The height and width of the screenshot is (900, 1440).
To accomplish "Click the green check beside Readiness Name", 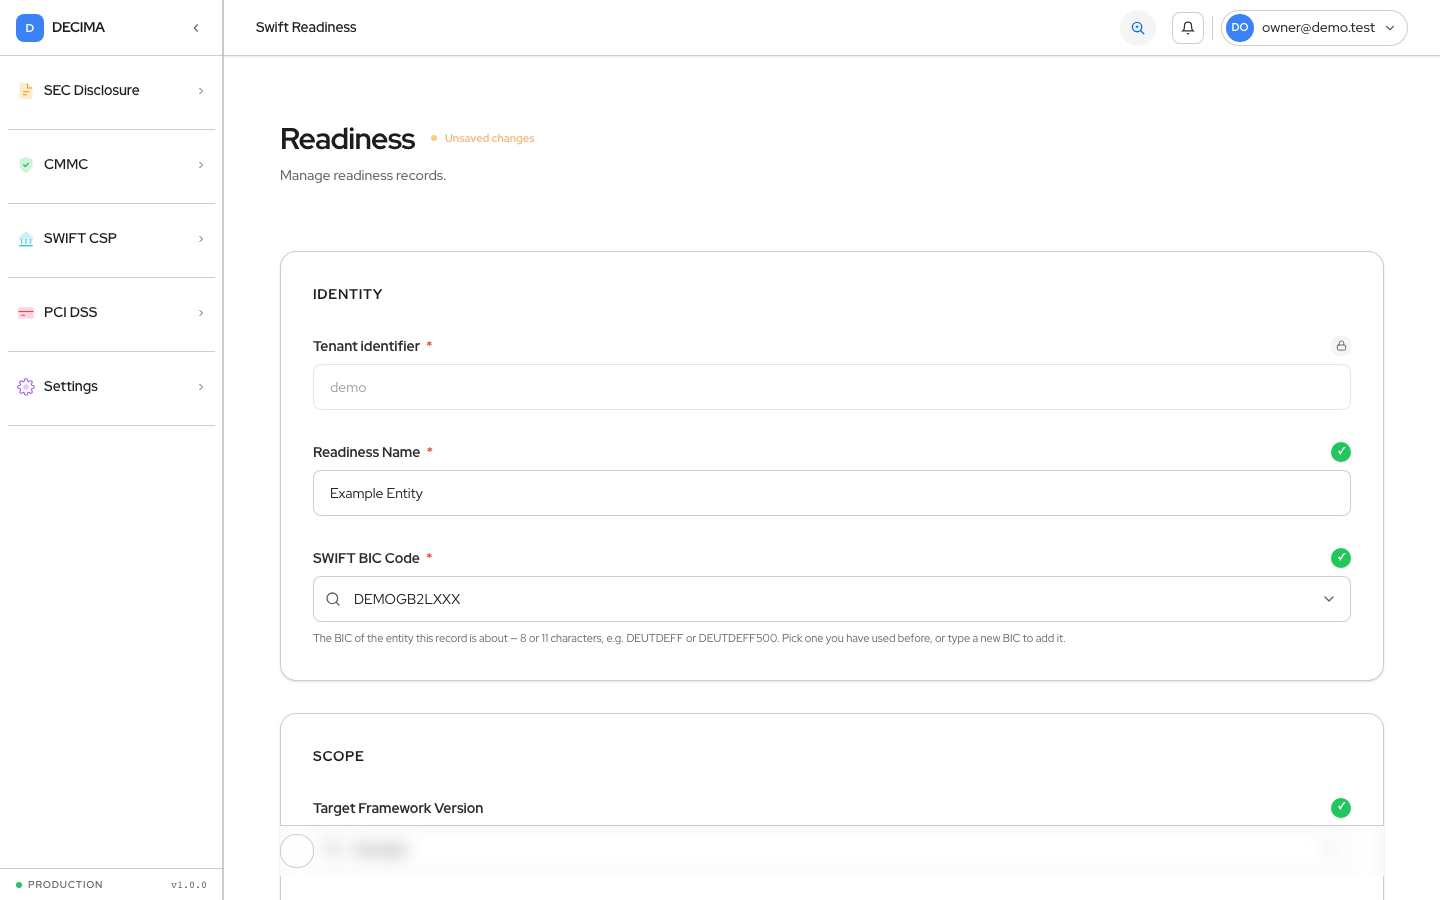I will [x=1341, y=452].
